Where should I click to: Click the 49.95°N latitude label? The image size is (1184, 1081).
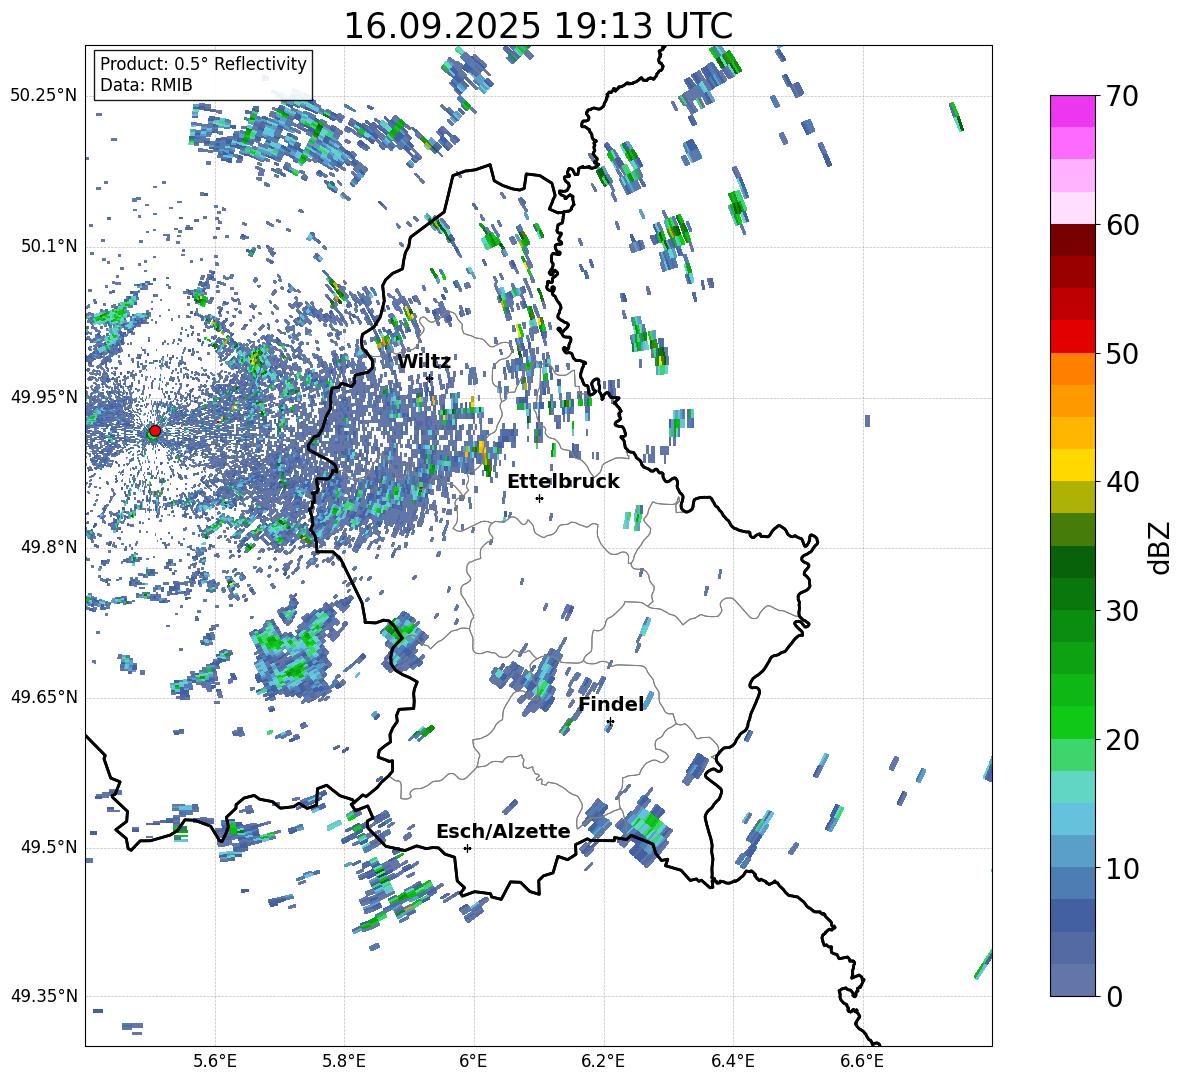(44, 397)
